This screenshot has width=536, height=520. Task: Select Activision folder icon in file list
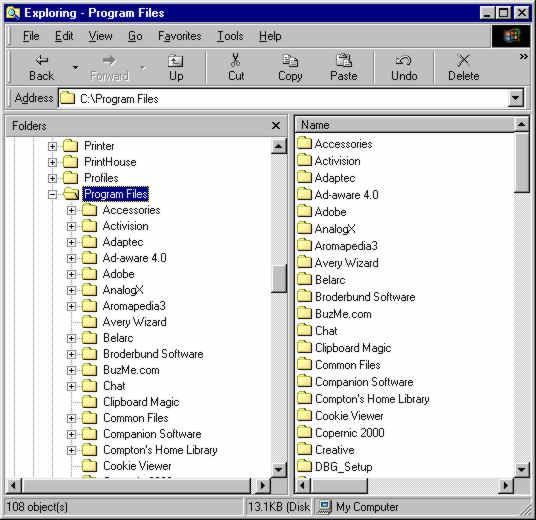(304, 160)
